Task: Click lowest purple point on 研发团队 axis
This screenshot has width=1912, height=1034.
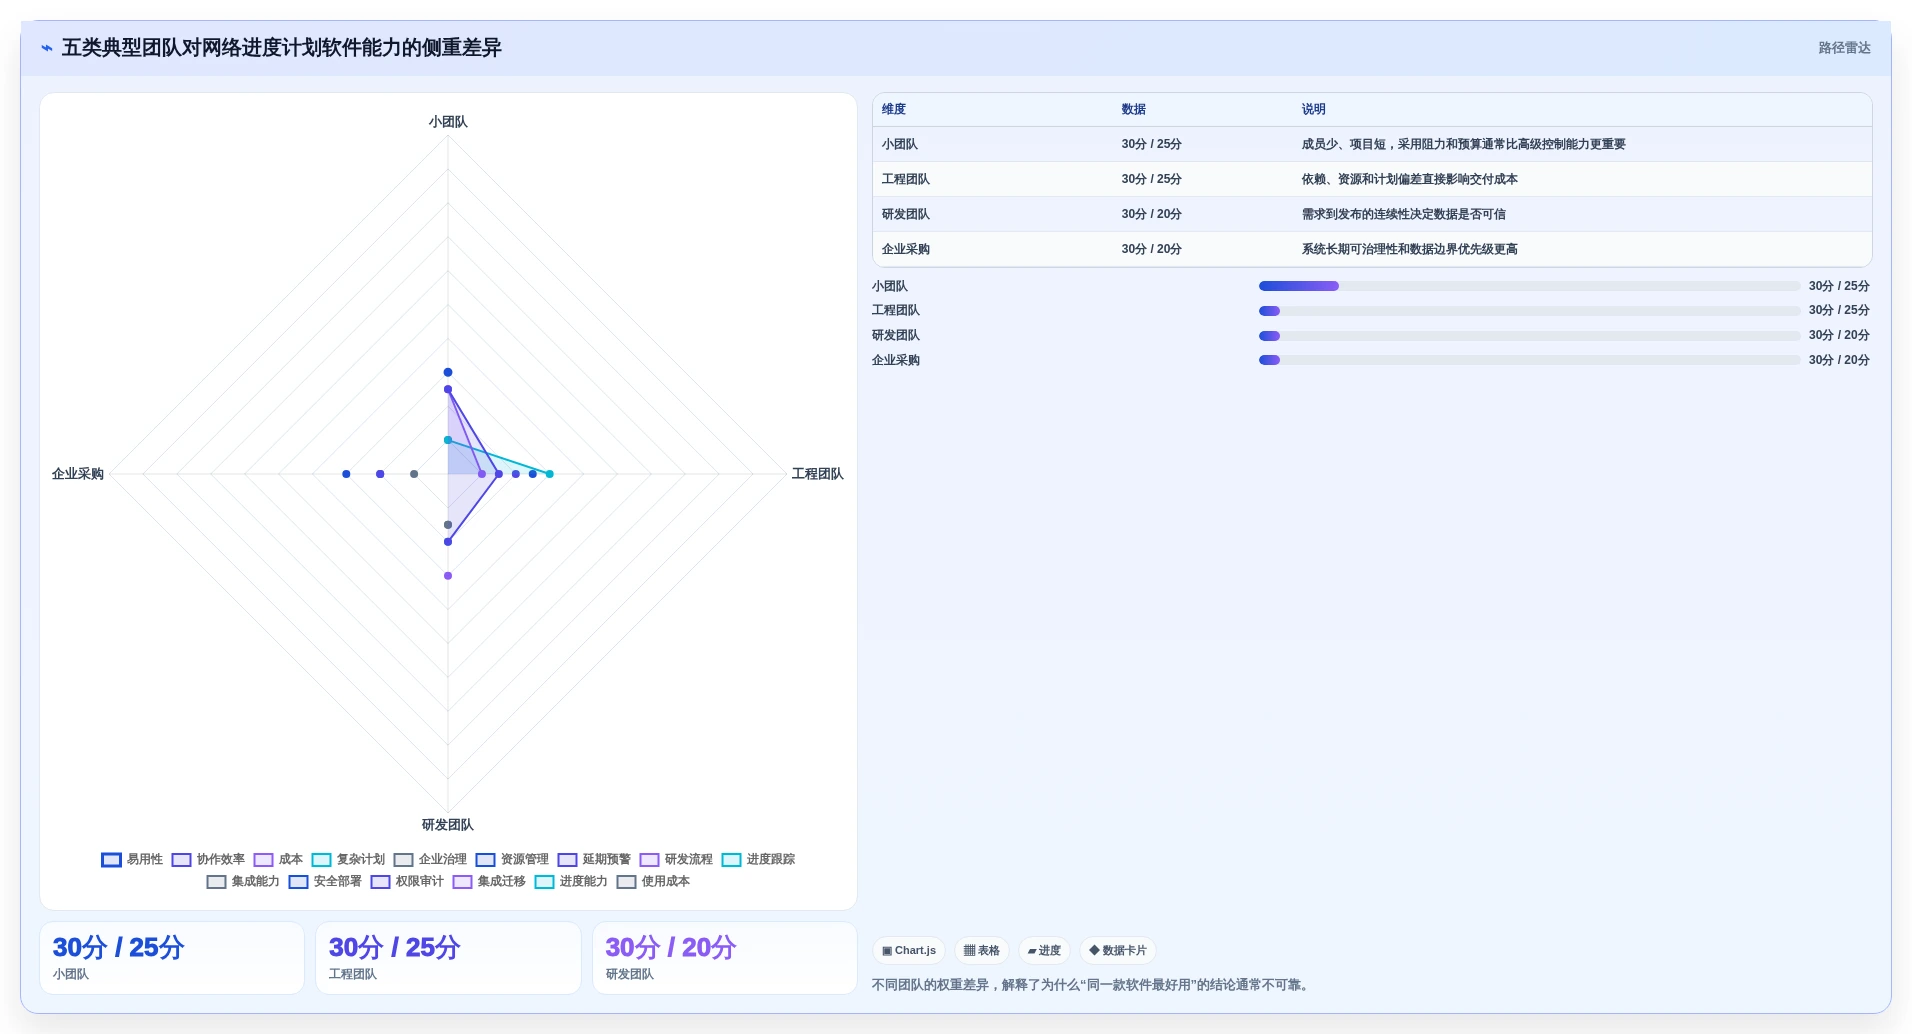Action: (448, 576)
